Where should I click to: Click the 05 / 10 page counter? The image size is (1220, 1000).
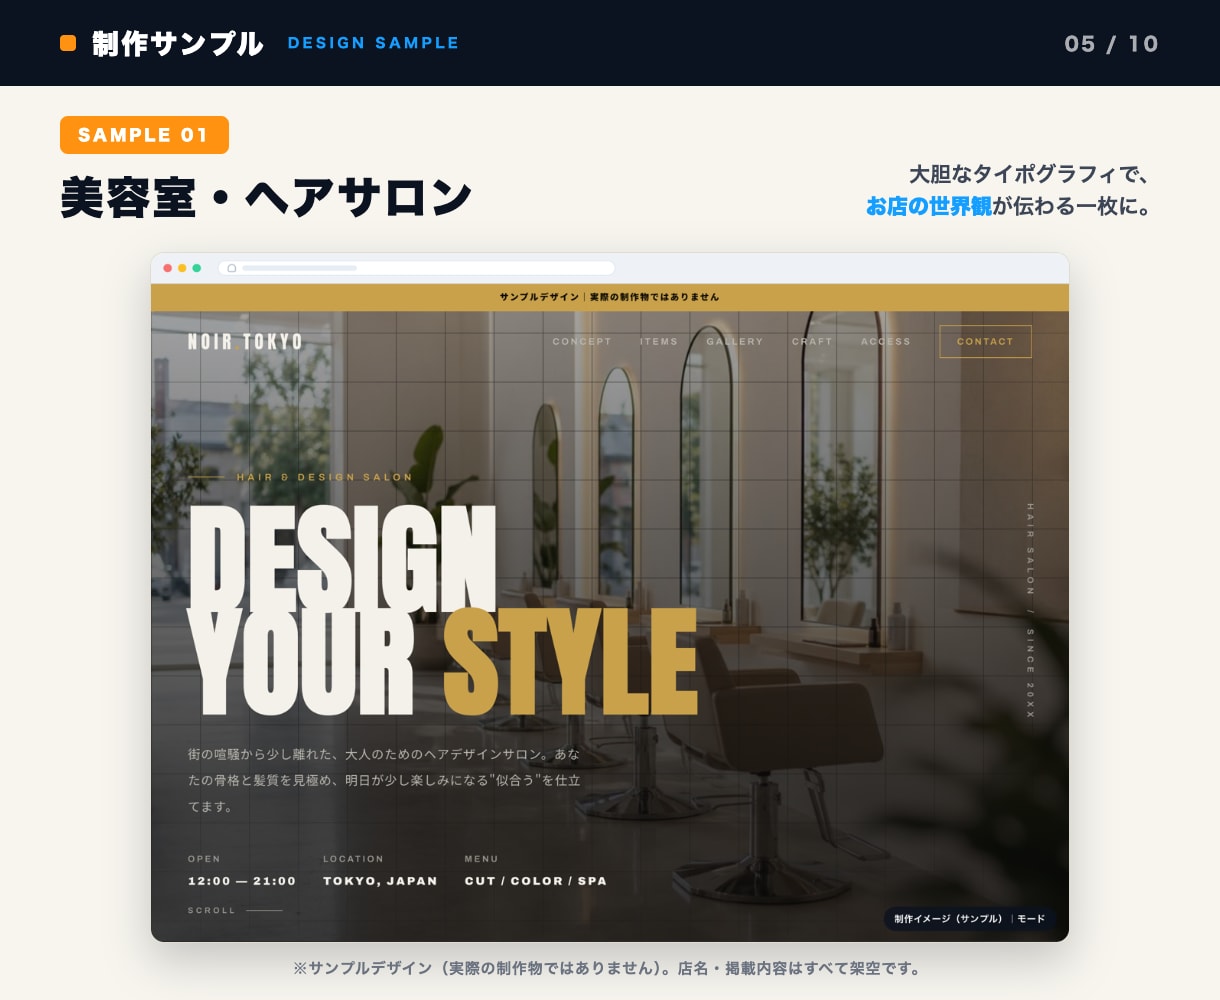tap(1111, 43)
